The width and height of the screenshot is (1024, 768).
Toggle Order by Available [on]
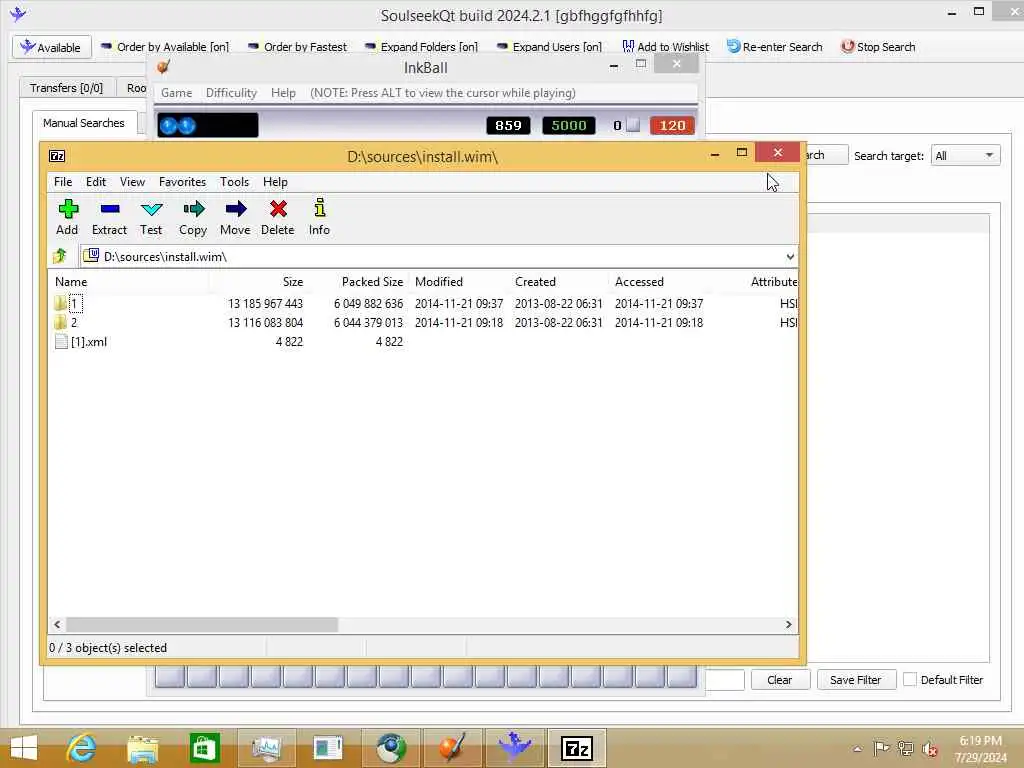[165, 47]
